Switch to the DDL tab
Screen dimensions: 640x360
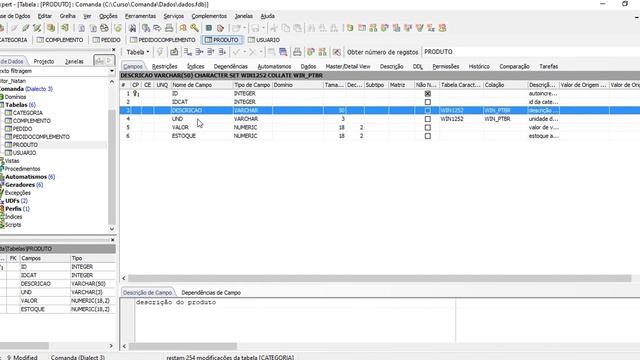pos(418,67)
